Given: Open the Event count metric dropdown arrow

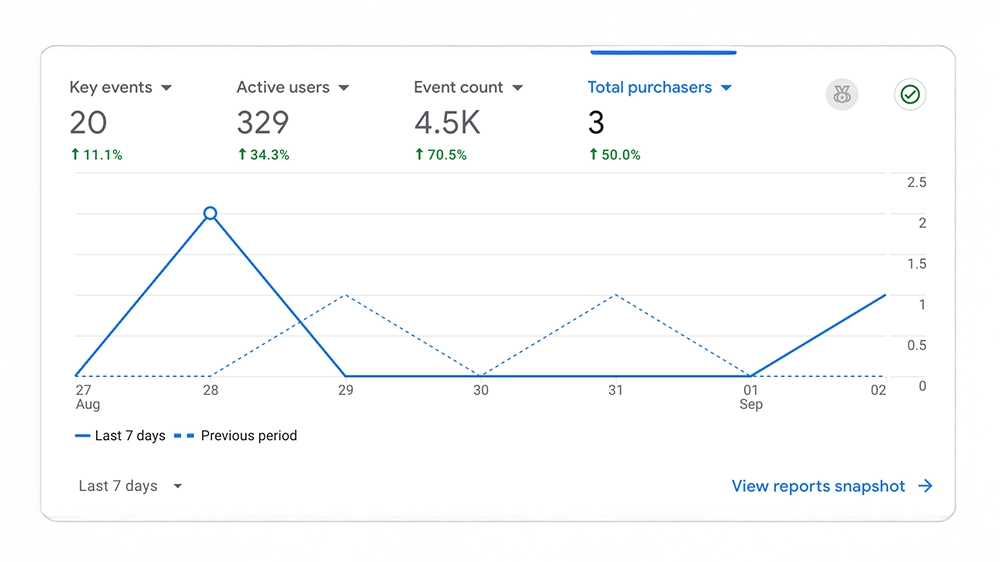Looking at the screenshot, I should tap(517, 88).
